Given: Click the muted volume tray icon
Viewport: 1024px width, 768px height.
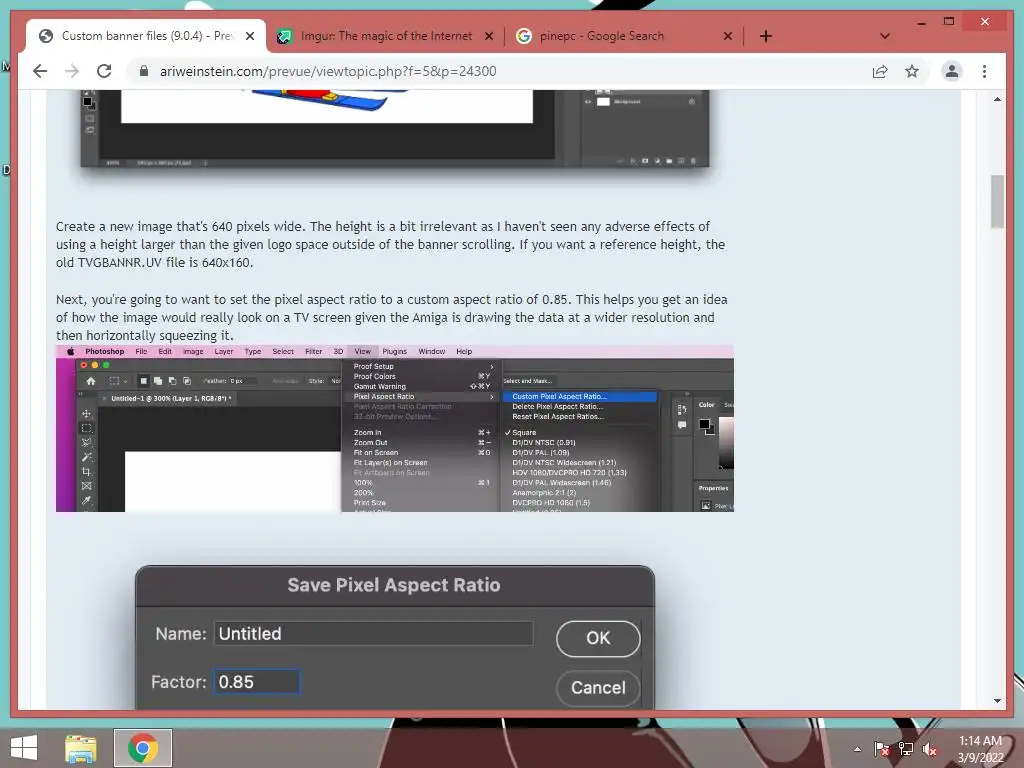Looking at the screenshot, I should pos(930,749).
